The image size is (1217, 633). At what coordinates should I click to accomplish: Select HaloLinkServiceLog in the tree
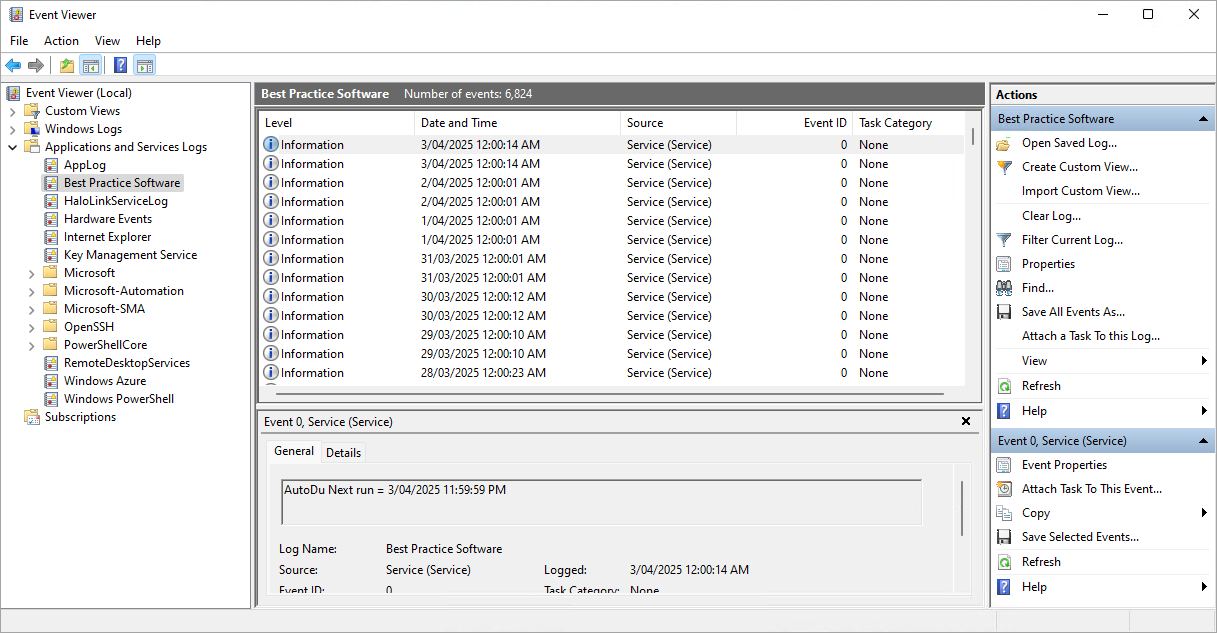[x=116, y=201]
